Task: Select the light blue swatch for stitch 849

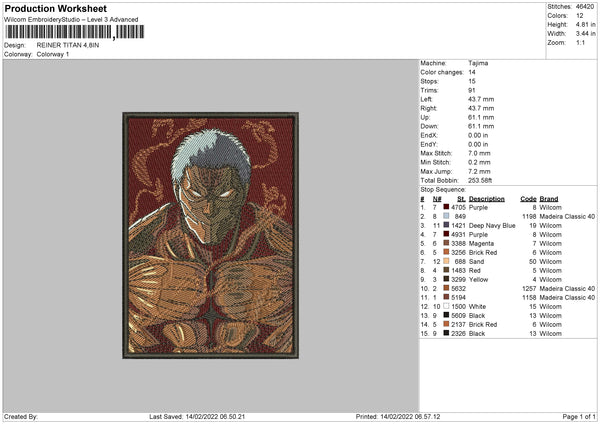Action: [445, 217]
